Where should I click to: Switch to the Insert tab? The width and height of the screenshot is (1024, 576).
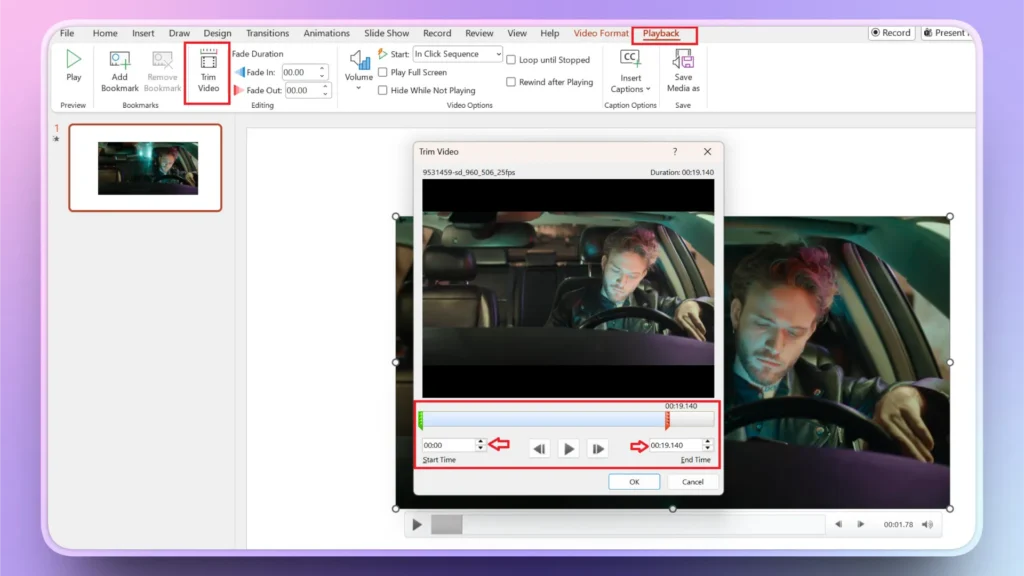click(x=143, y=33)
